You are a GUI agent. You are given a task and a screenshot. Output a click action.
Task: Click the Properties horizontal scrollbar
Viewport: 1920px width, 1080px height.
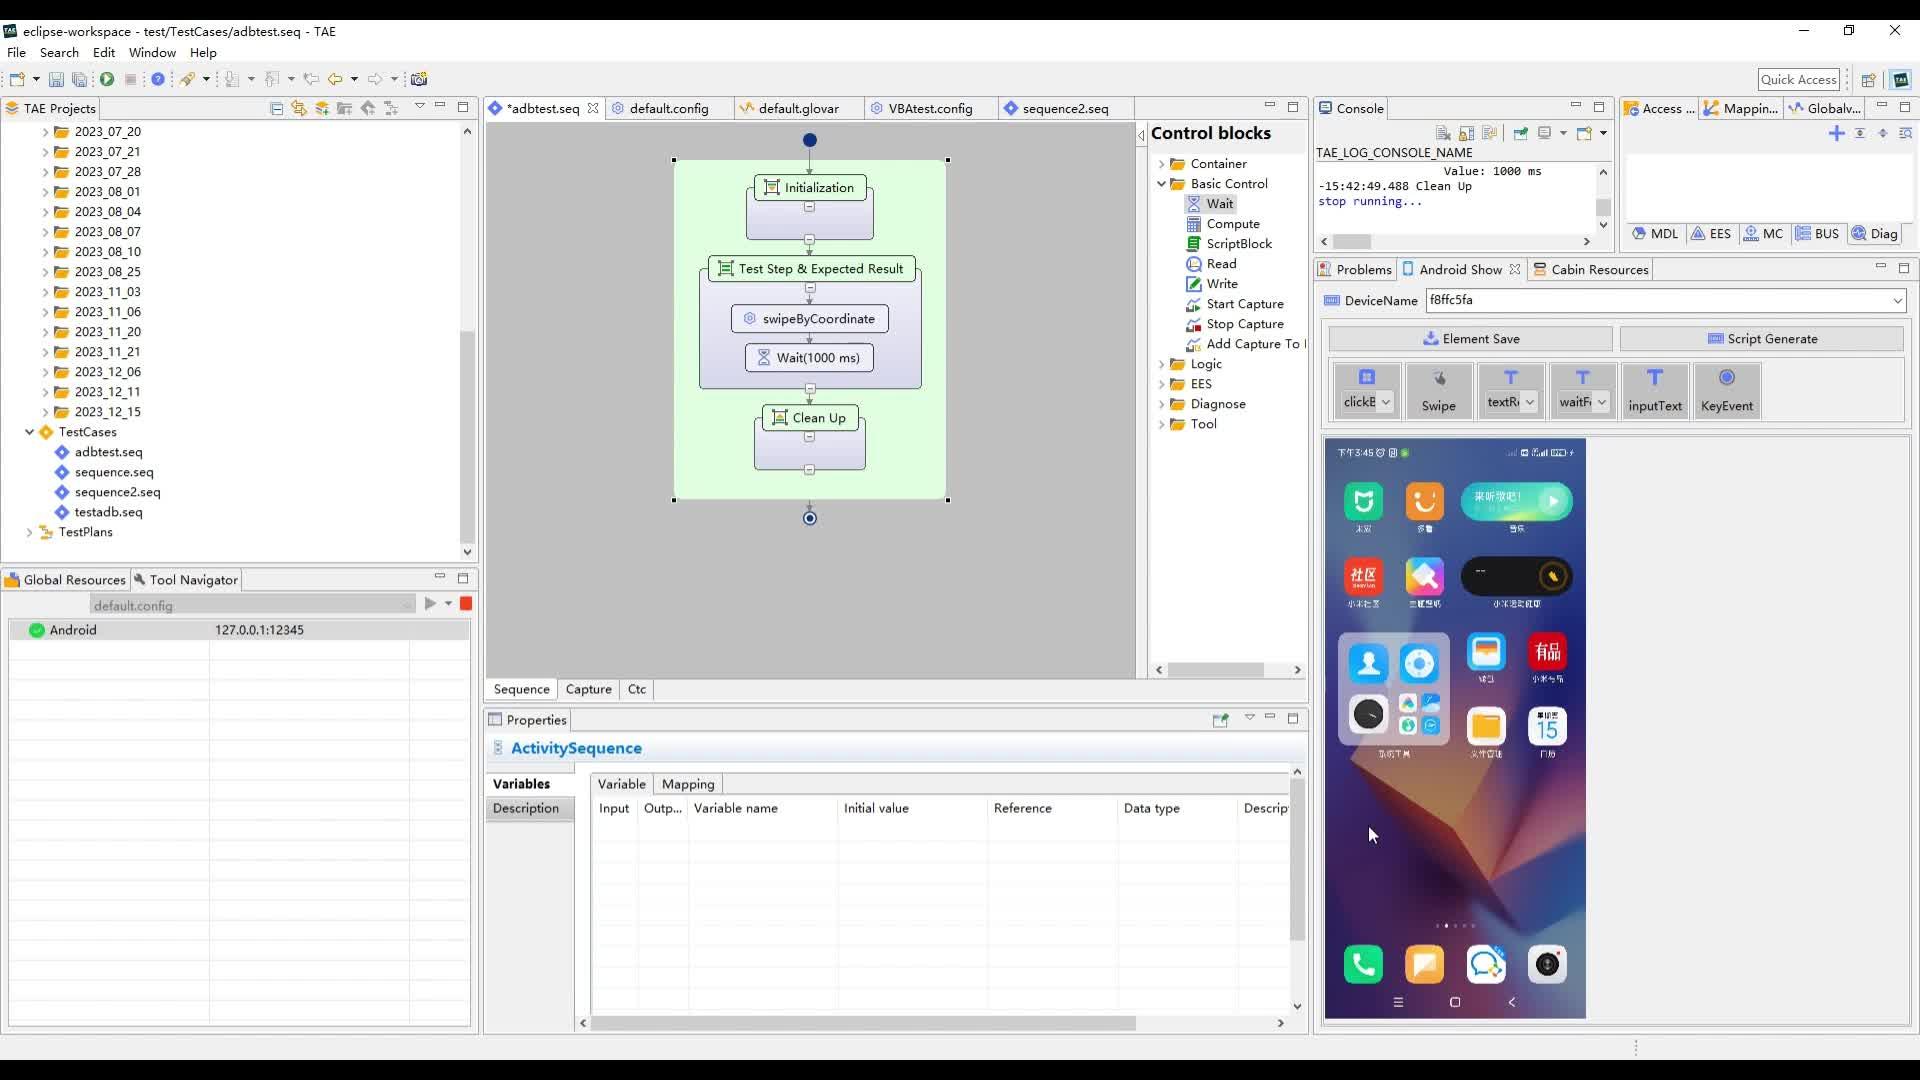(862, 1023)
